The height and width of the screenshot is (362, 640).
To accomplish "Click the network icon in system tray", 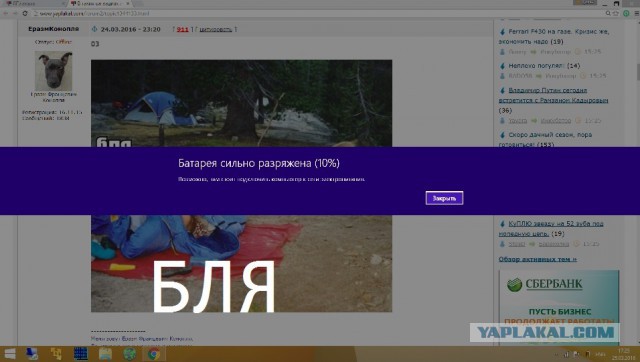I will [x=567, y=354].
